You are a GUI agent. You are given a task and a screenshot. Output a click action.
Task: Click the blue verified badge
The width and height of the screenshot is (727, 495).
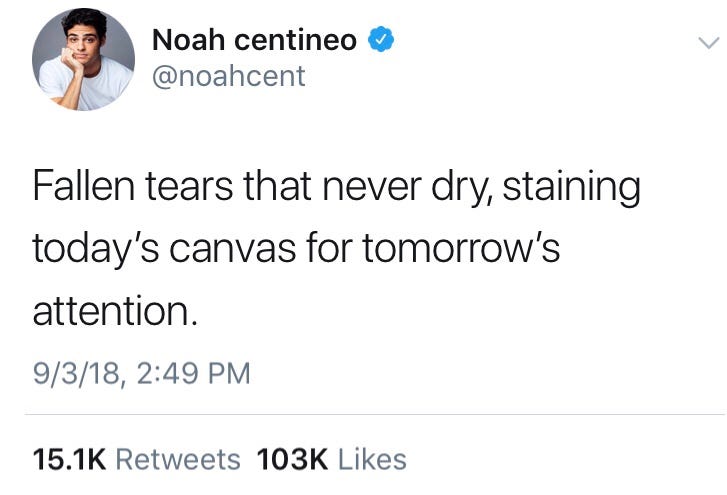[x=380, y=40]
